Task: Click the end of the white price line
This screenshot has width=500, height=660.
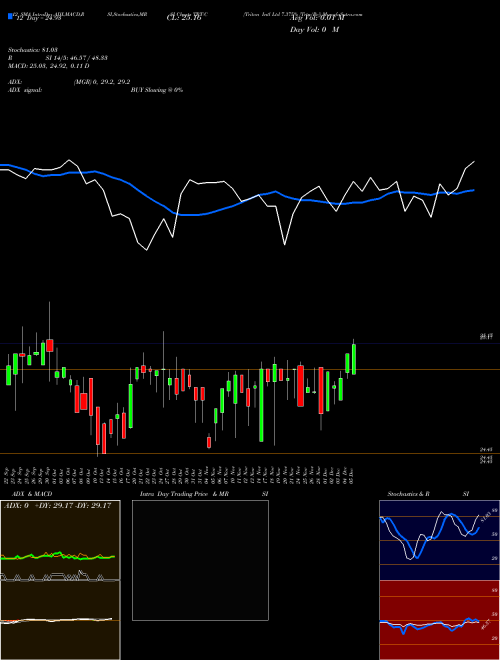Action: 474,161
